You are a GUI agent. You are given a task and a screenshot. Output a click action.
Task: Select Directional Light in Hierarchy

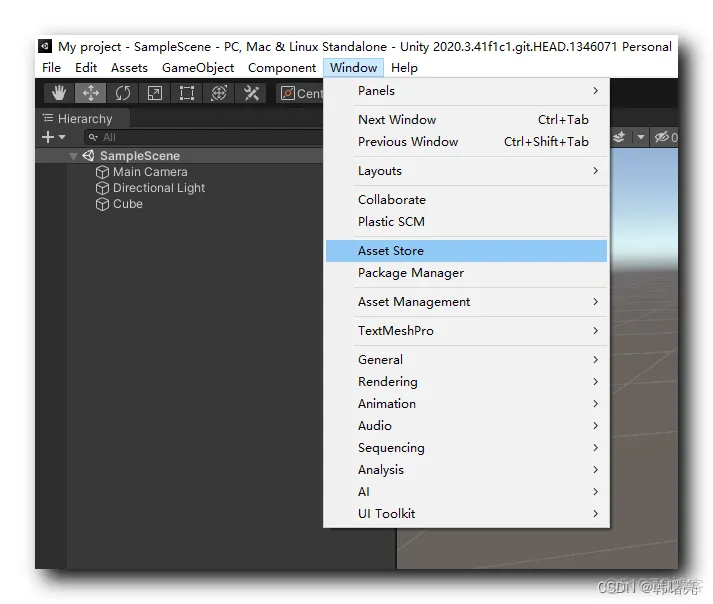point(159,188)
